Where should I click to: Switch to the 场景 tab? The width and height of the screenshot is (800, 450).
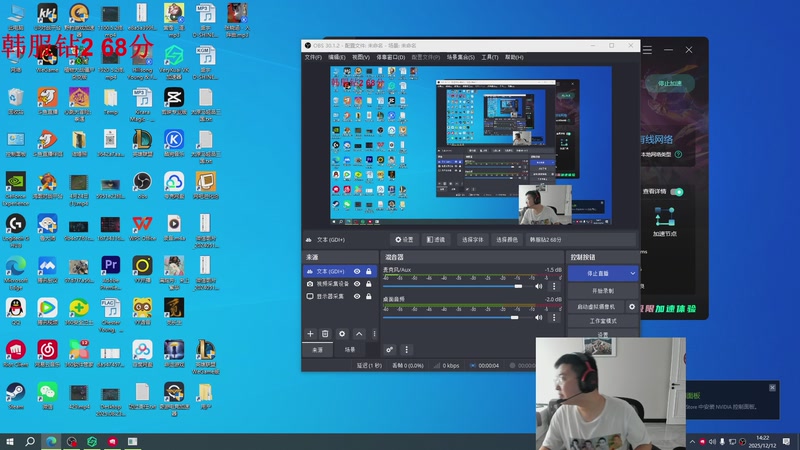[349, 349]
